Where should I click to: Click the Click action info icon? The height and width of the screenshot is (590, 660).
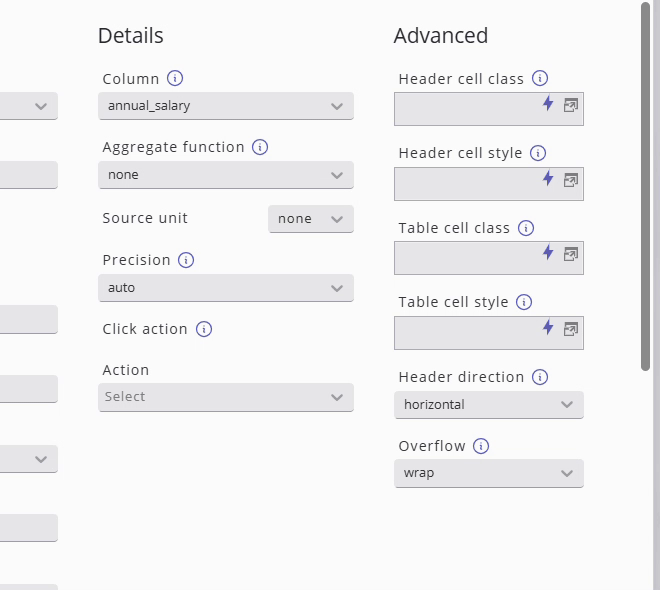[204, 329]
